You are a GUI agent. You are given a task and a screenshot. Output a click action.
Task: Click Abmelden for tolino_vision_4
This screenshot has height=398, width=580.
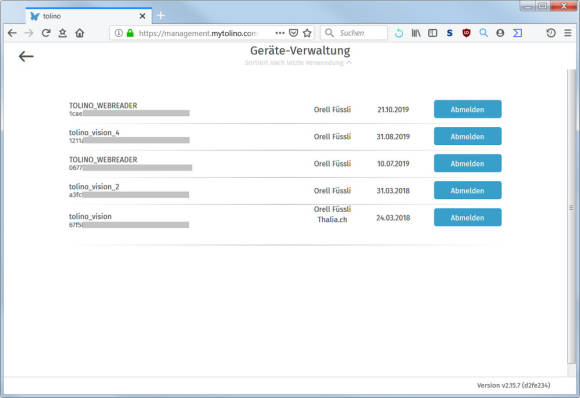(x=468, y=136)
